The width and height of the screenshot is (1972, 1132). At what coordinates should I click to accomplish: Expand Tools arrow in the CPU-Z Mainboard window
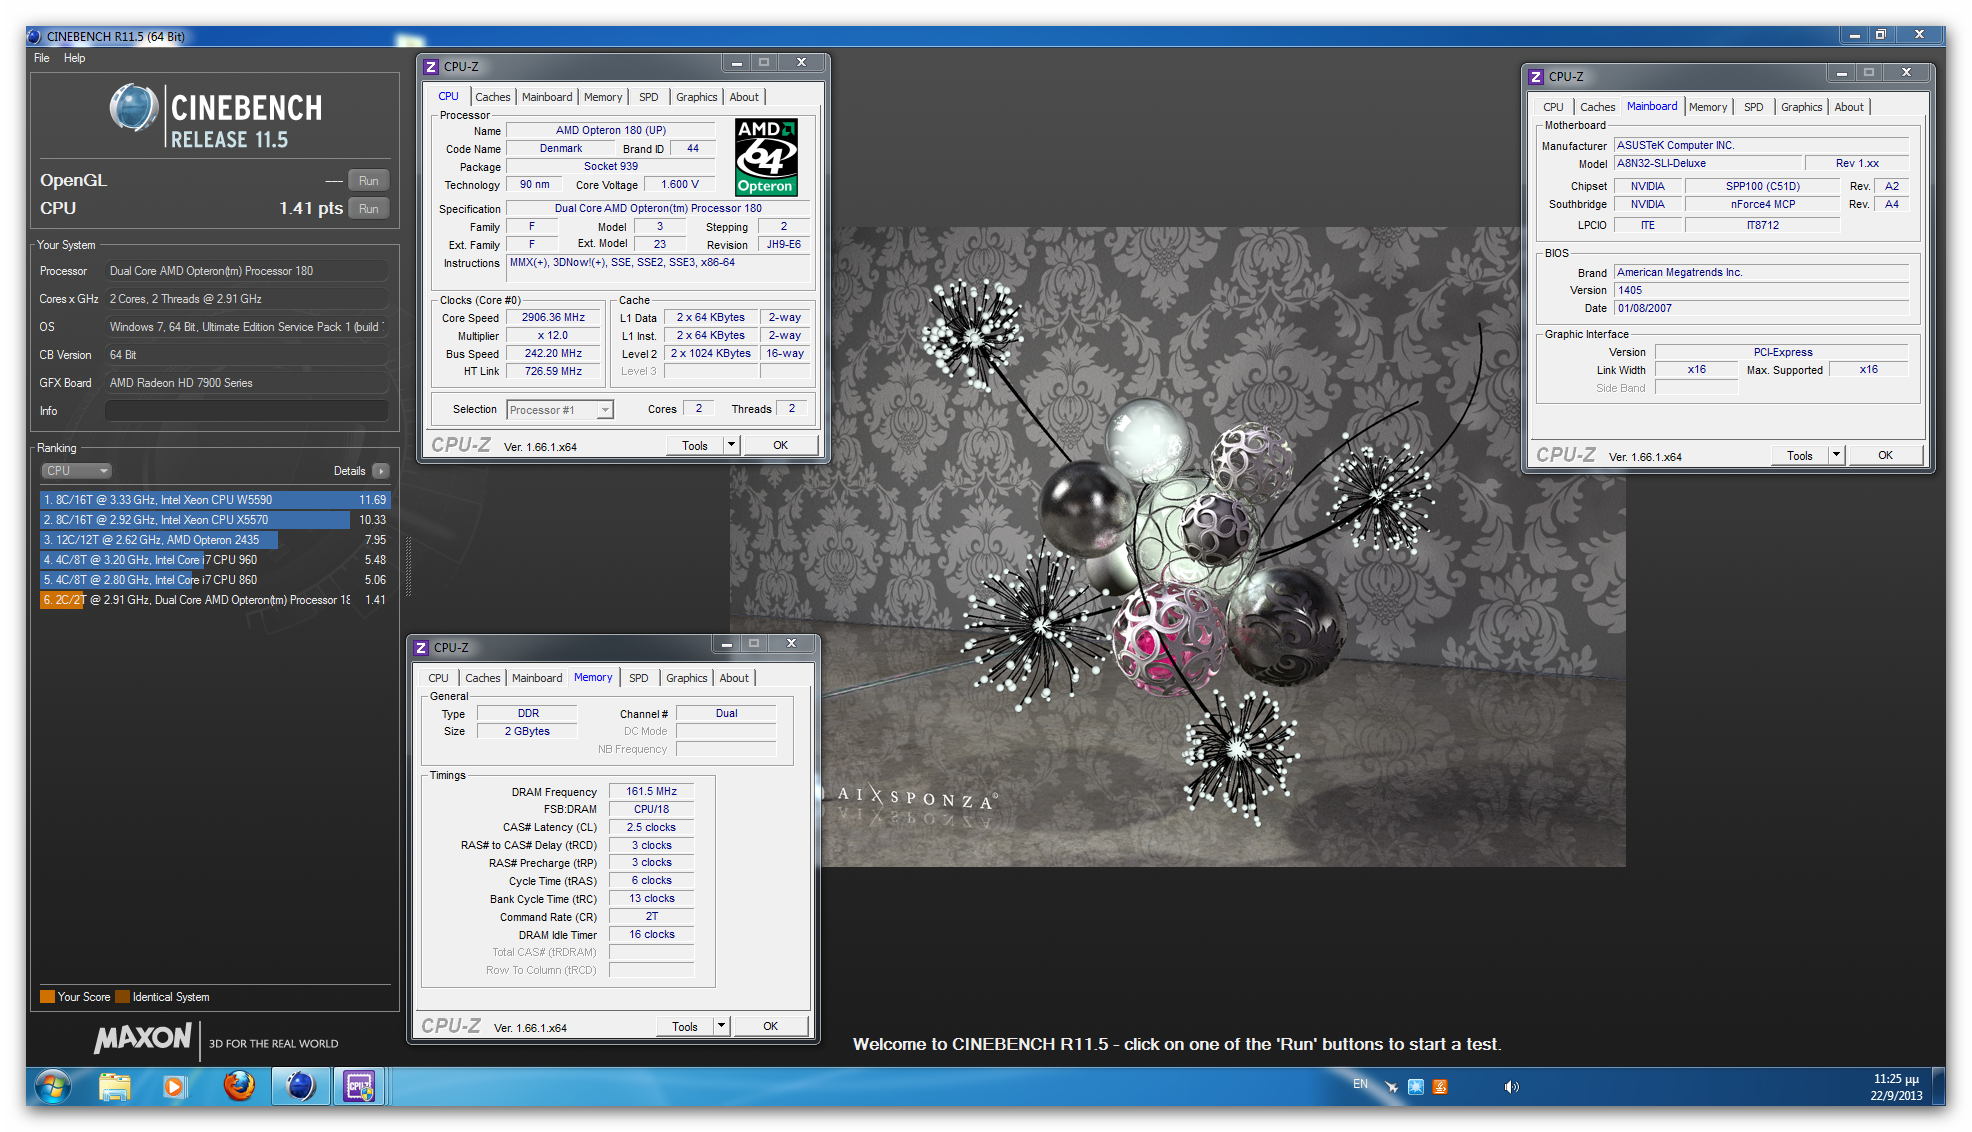tap(1837, 455)
